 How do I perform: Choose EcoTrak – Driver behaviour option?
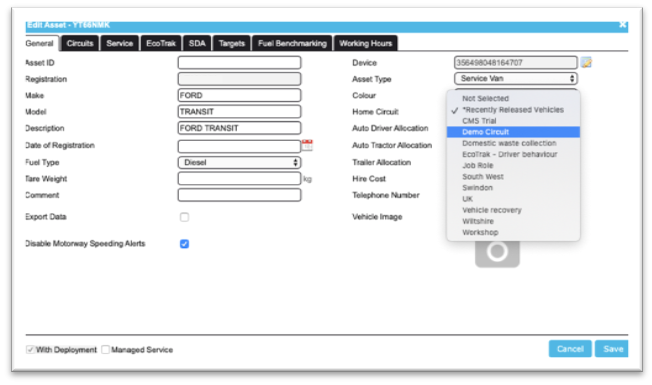513,154
